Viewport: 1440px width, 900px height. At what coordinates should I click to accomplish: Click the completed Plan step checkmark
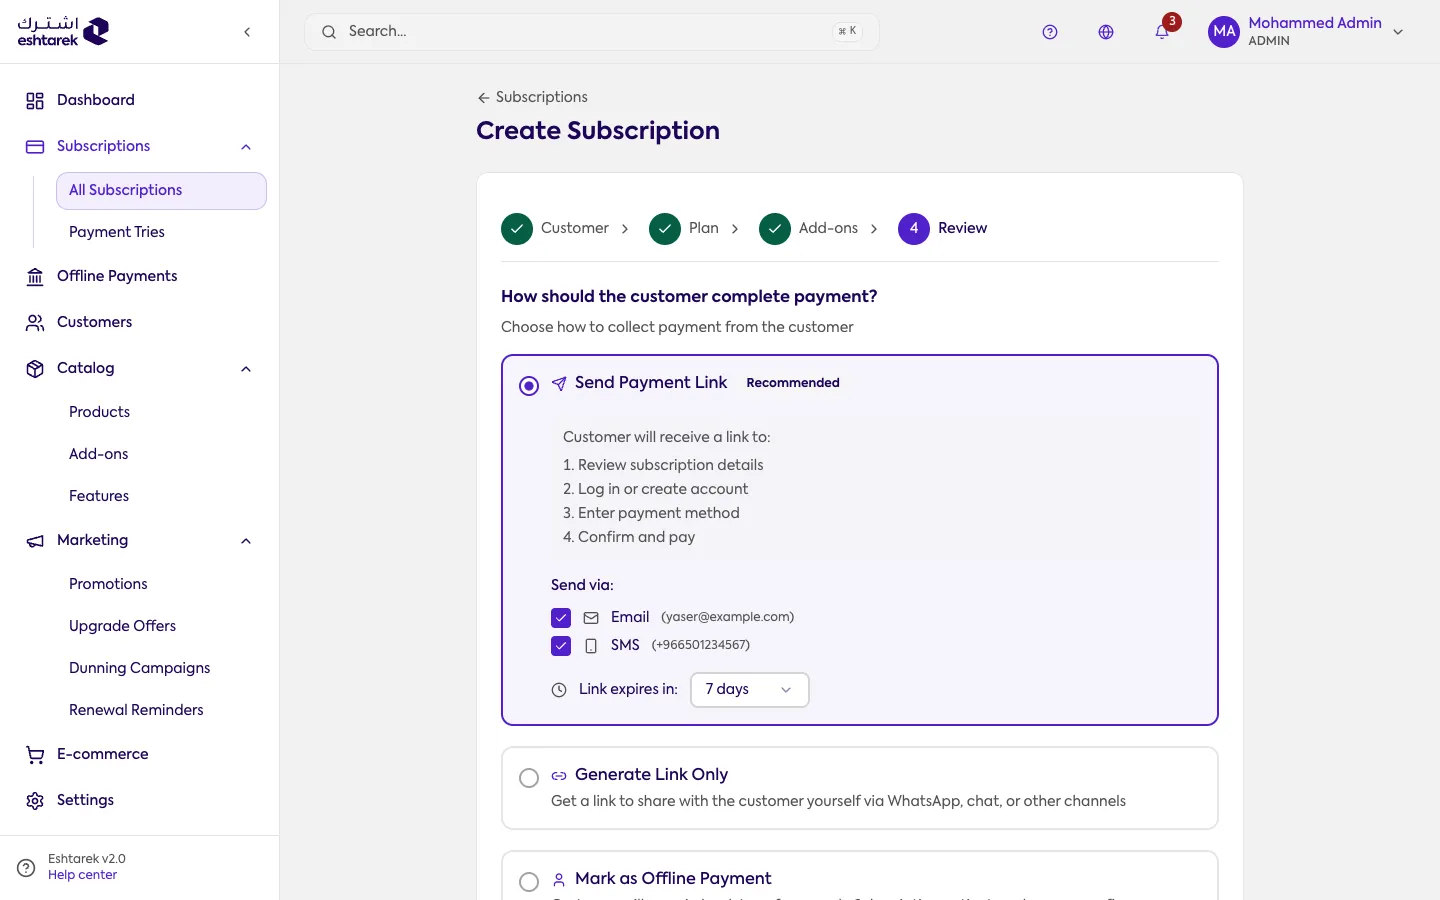[x=665, y=228]
